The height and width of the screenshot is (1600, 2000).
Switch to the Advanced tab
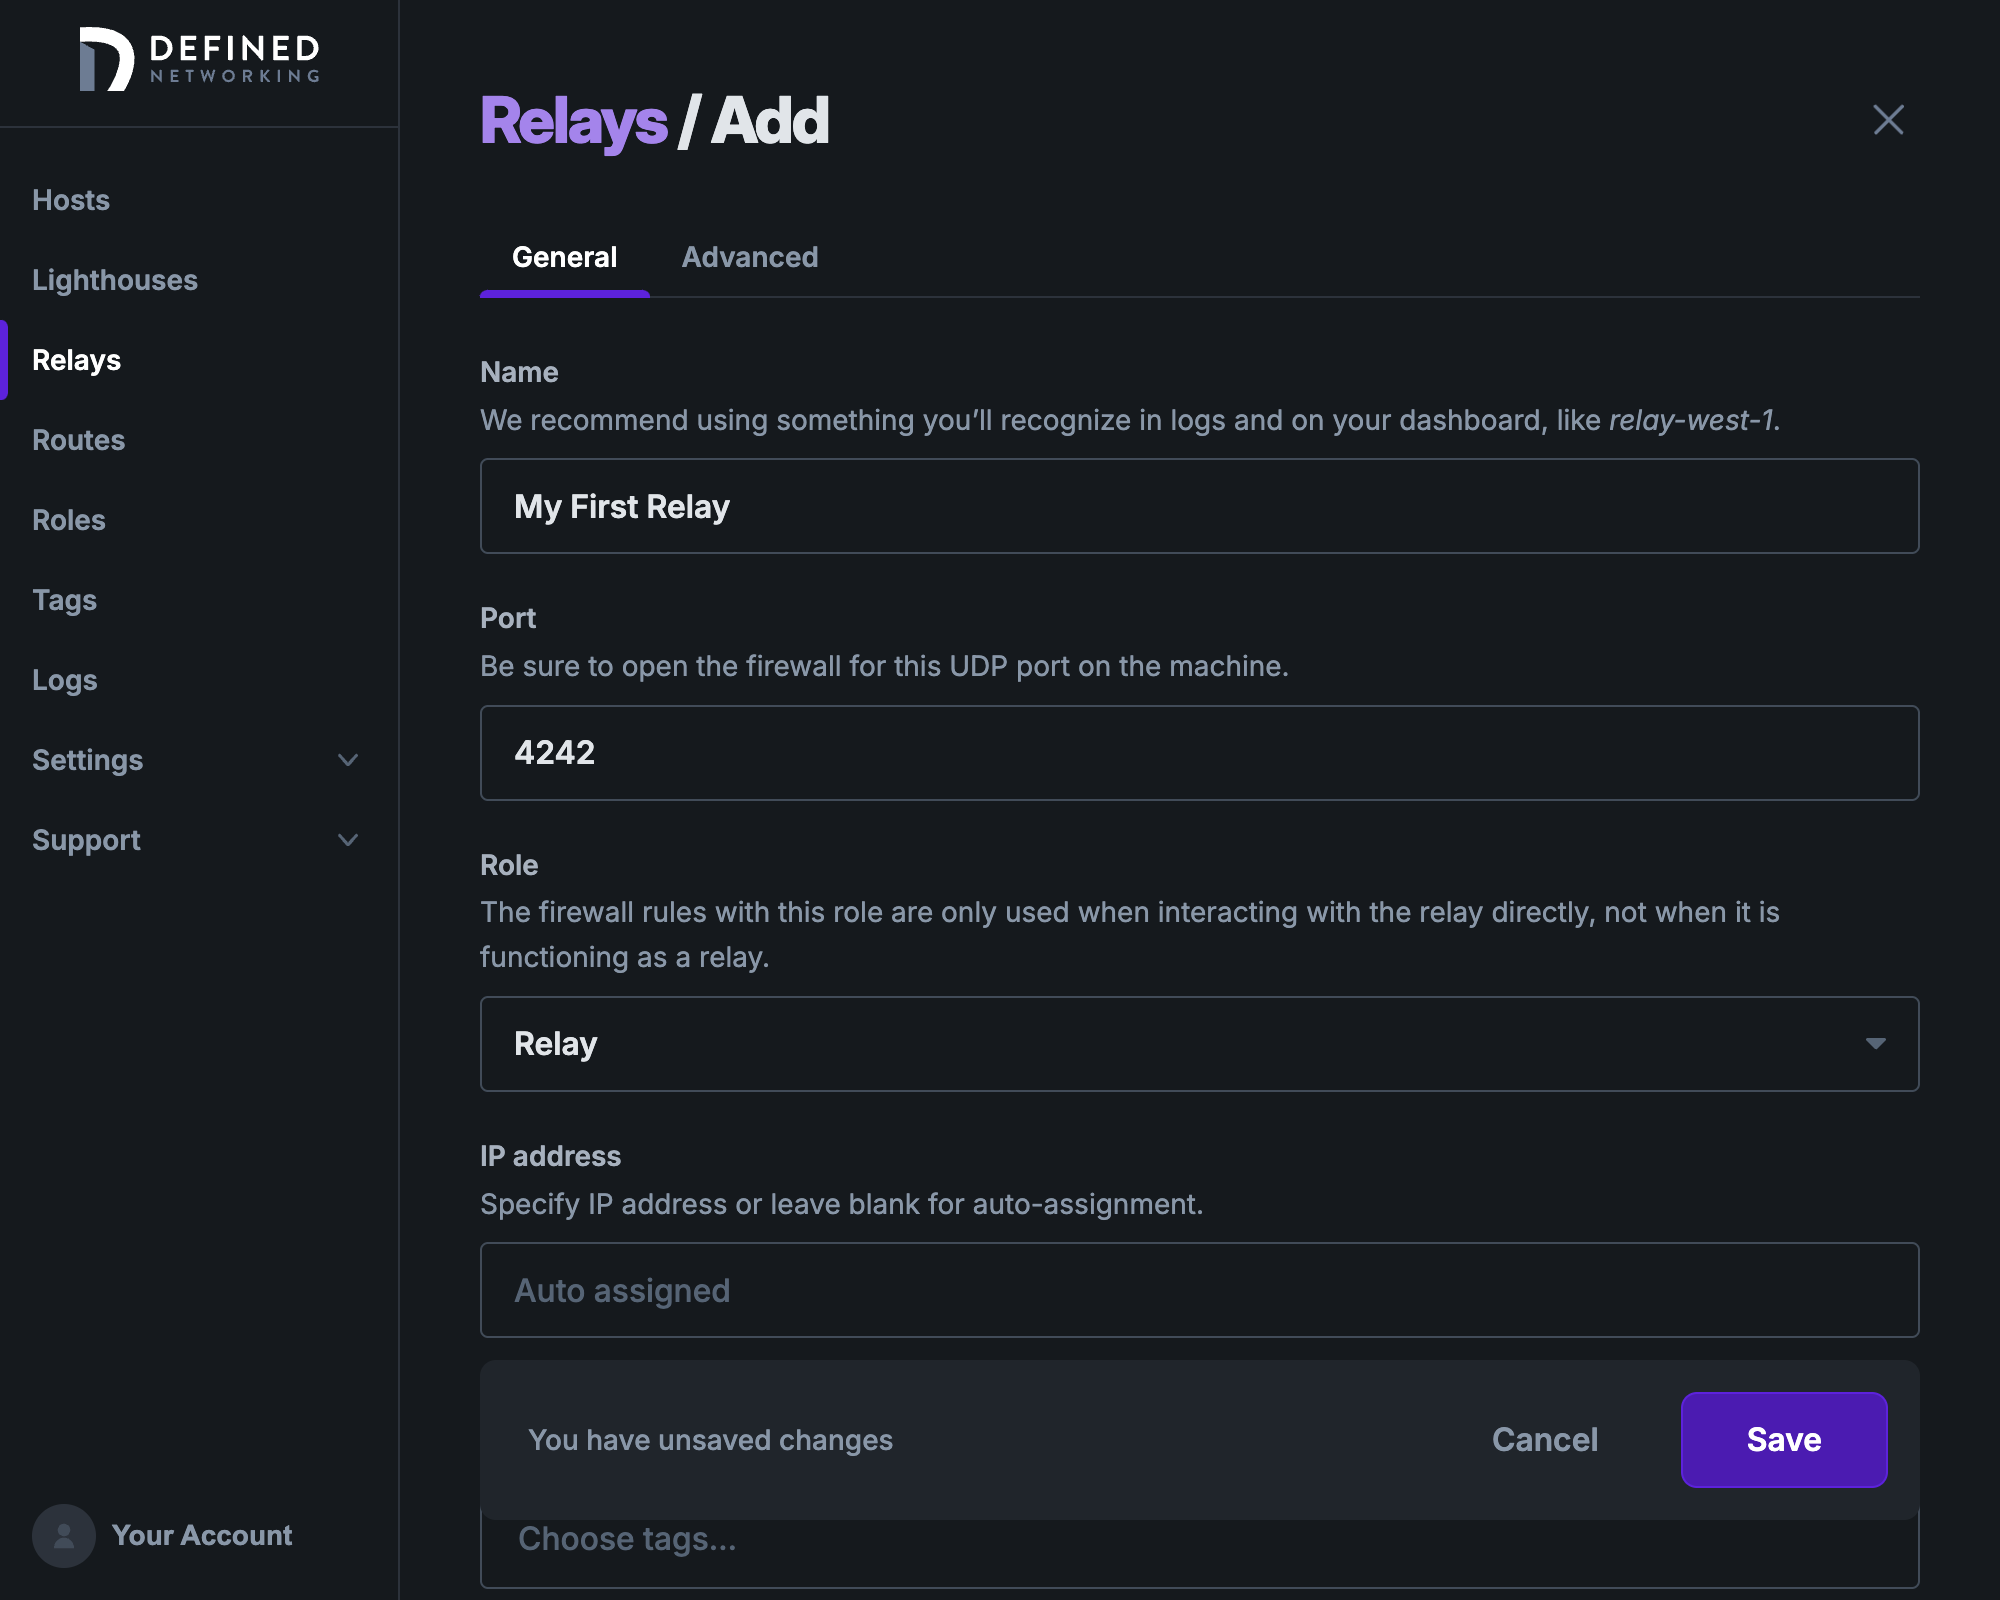[x=749, y=257]
